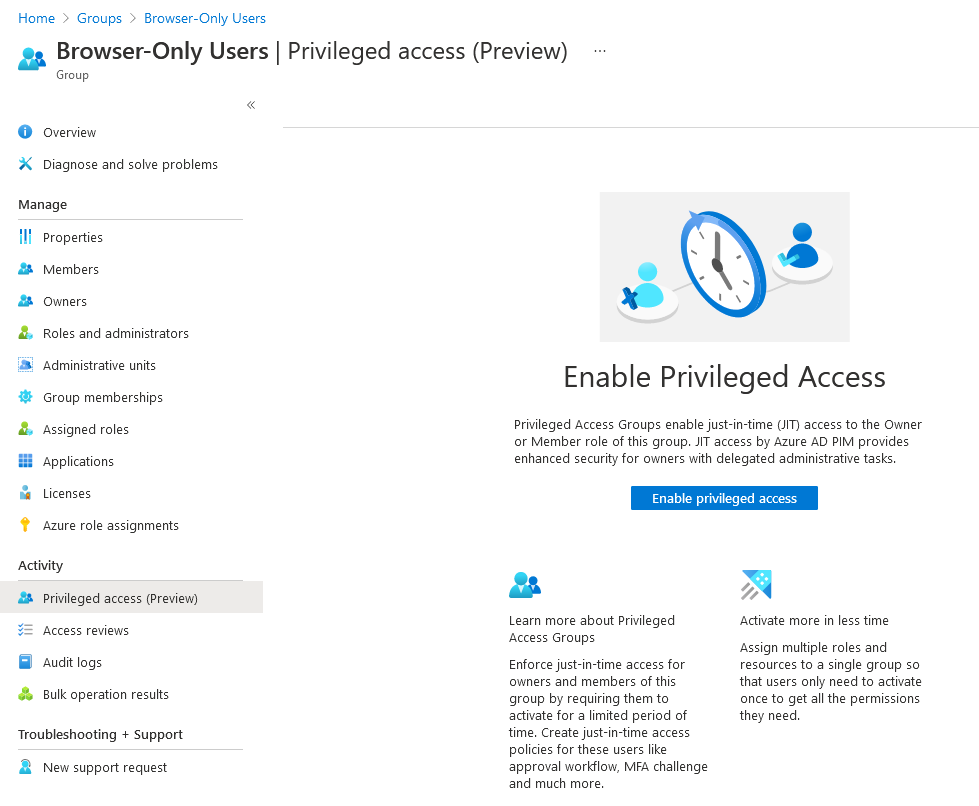Image resolution: width=979 pixels, height=806 pixels.
Task: Collapse the left navigation menu
Action: pos(251,104)
